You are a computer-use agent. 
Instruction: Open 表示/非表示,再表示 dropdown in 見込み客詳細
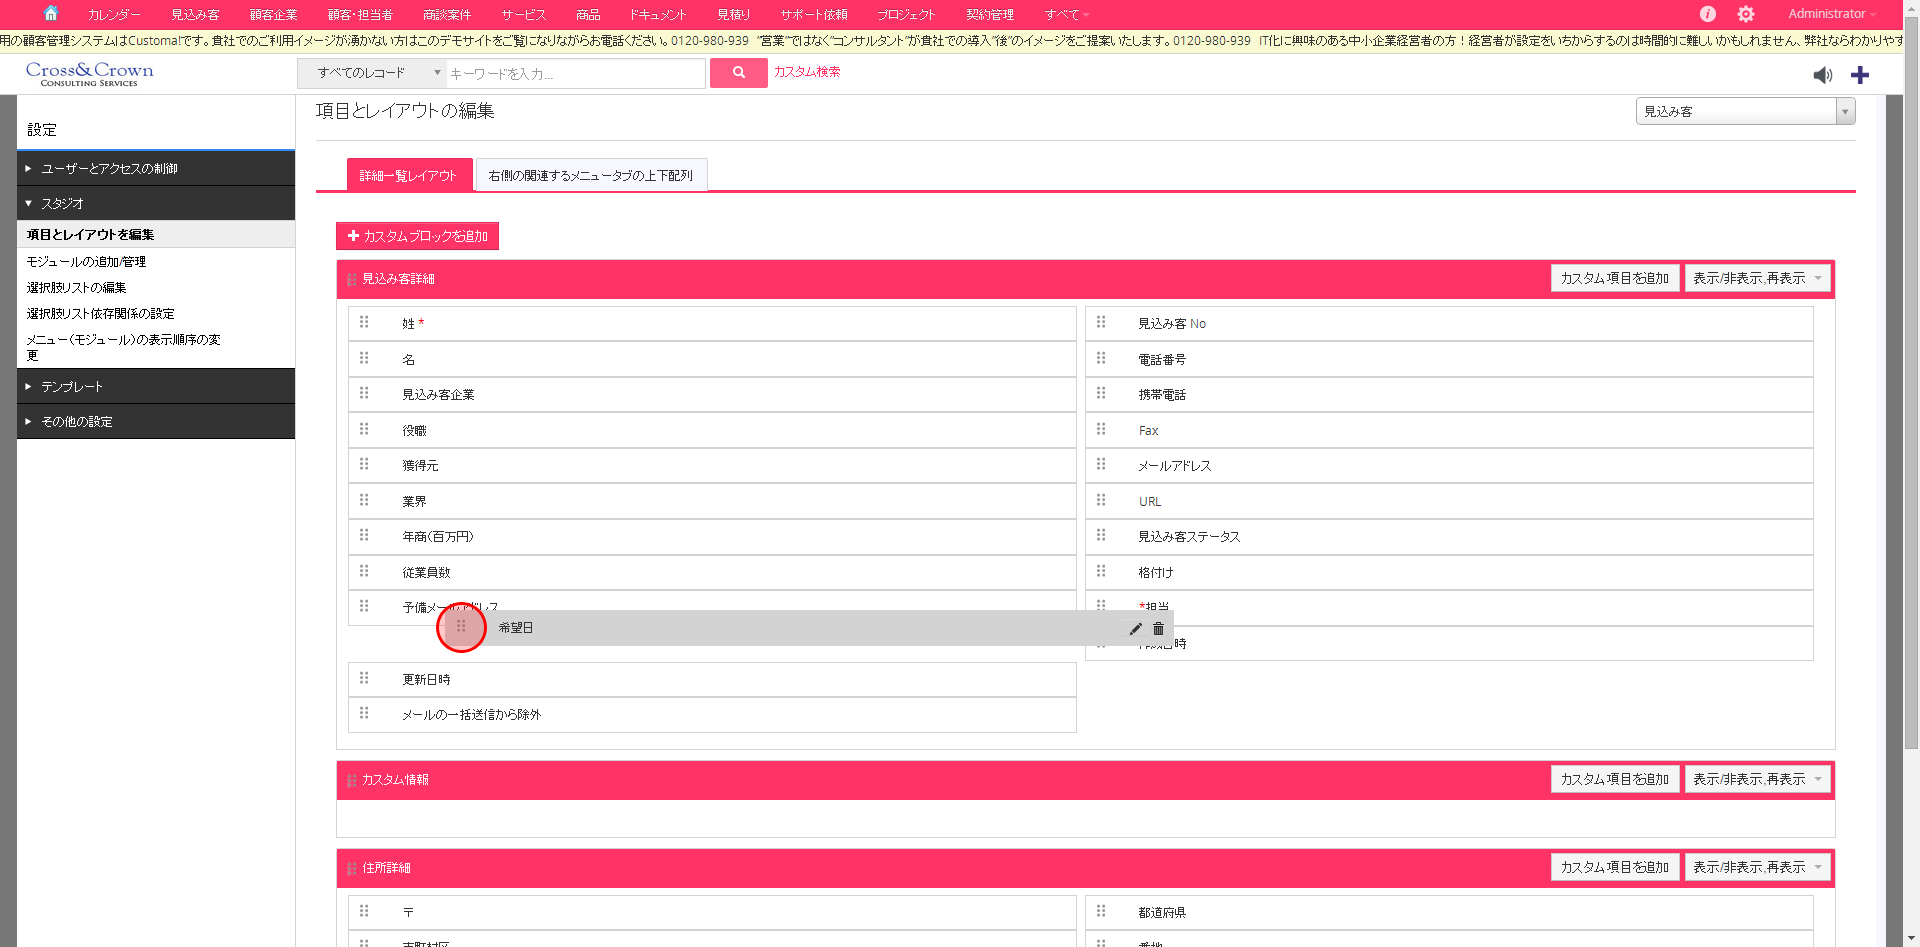coord(1757,279)
